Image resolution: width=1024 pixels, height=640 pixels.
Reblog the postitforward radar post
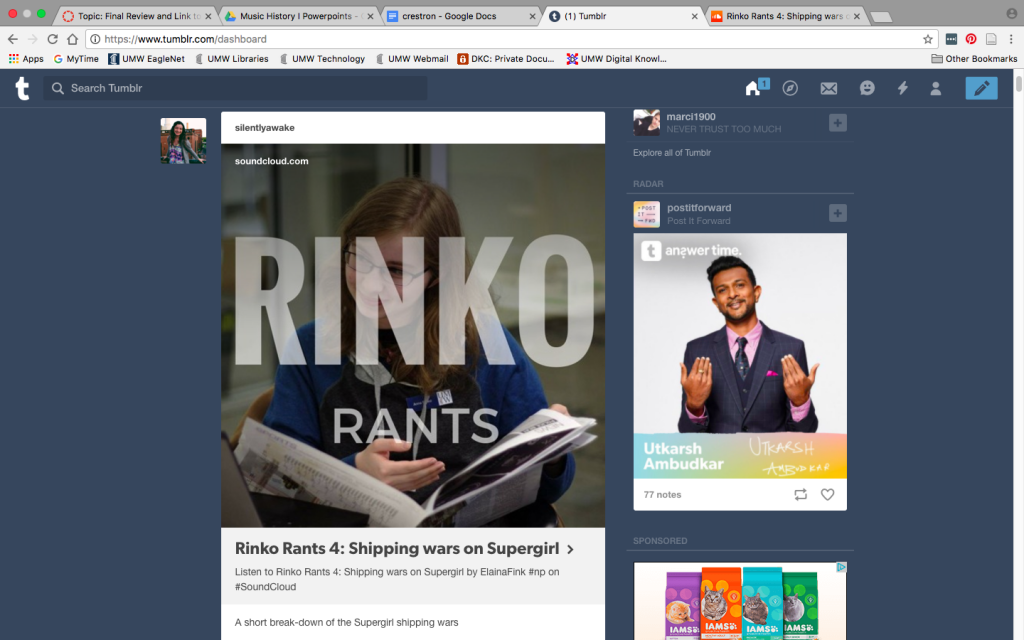801,494
